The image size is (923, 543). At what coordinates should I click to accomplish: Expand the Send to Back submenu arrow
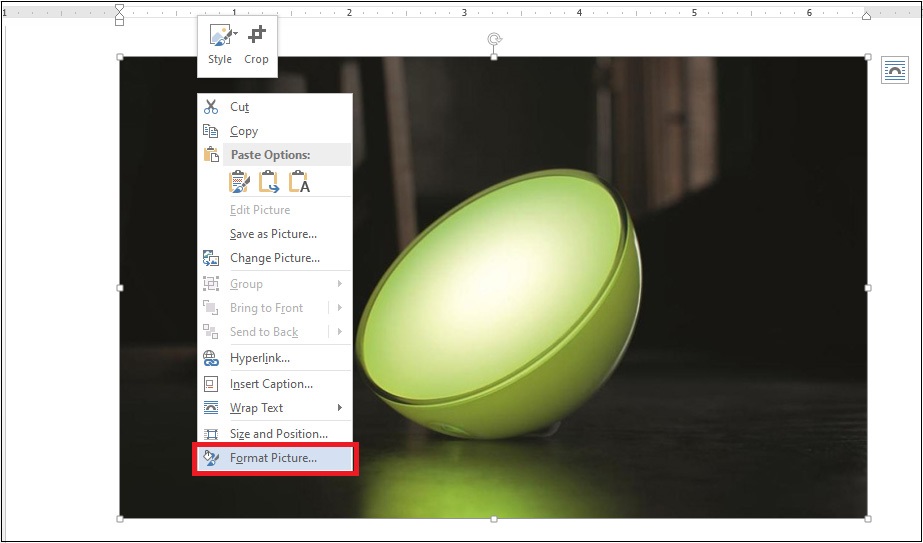point(340,332)
